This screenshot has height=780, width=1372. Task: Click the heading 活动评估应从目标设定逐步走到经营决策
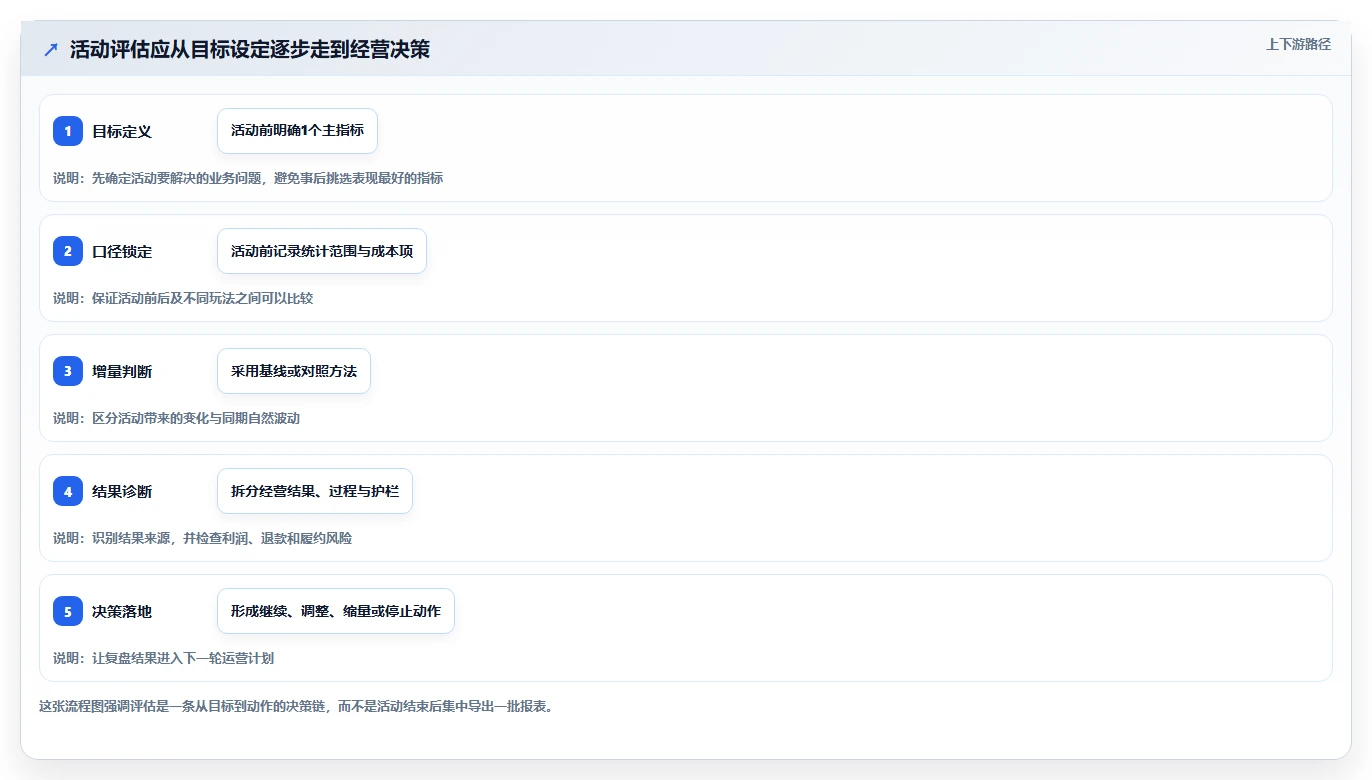pos(250,49)
